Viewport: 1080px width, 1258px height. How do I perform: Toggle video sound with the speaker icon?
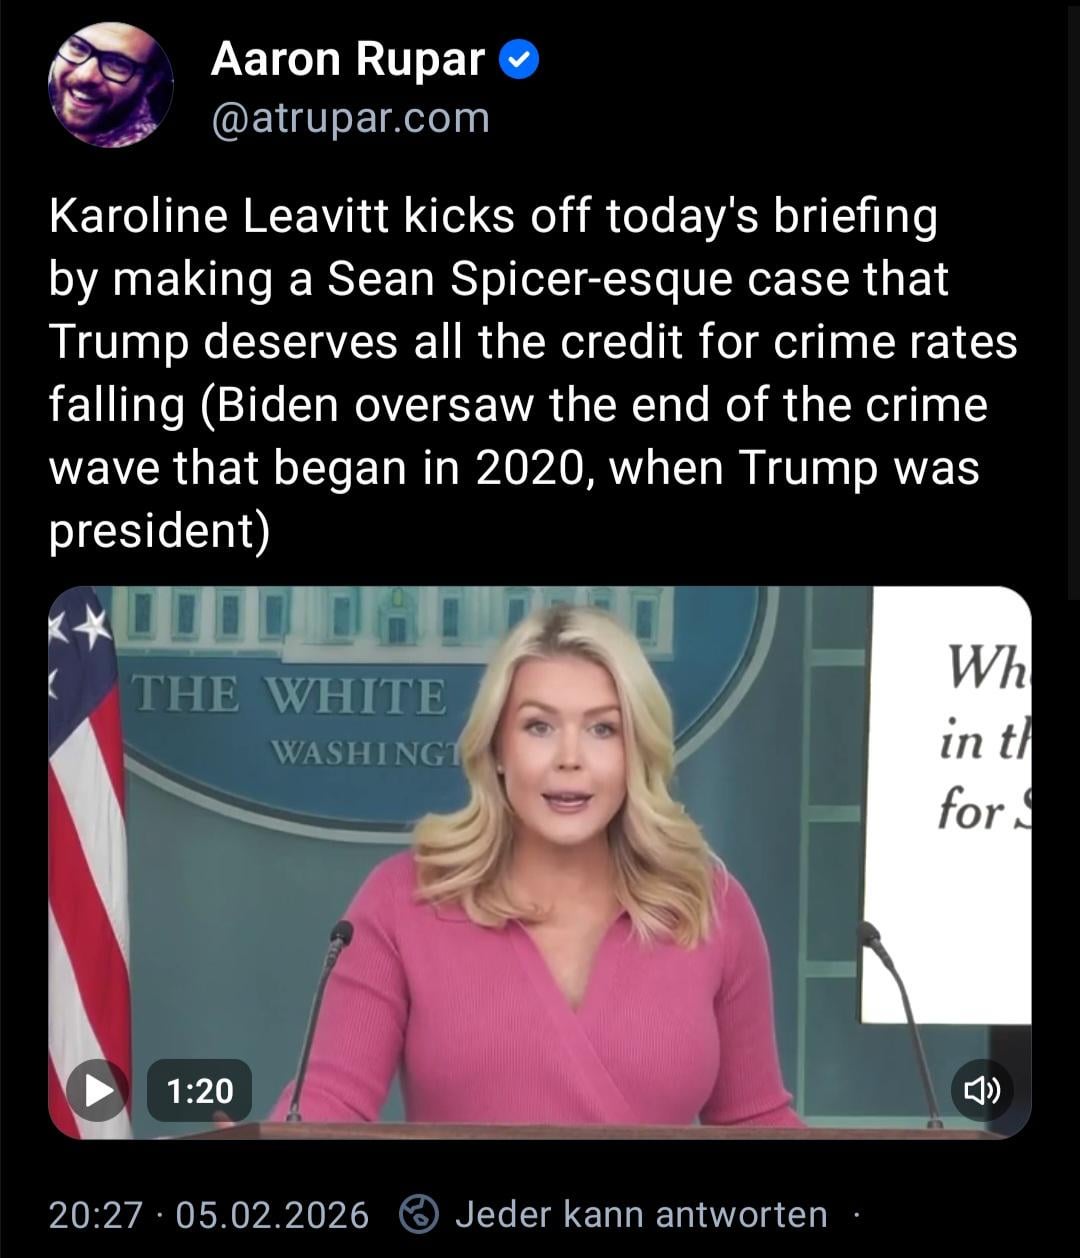click(982, 1090)
